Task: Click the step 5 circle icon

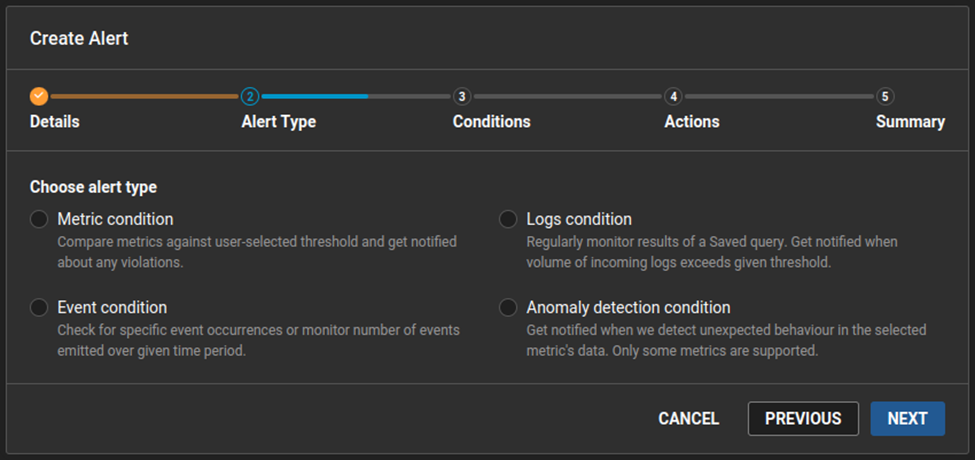Action: (885, 96)
